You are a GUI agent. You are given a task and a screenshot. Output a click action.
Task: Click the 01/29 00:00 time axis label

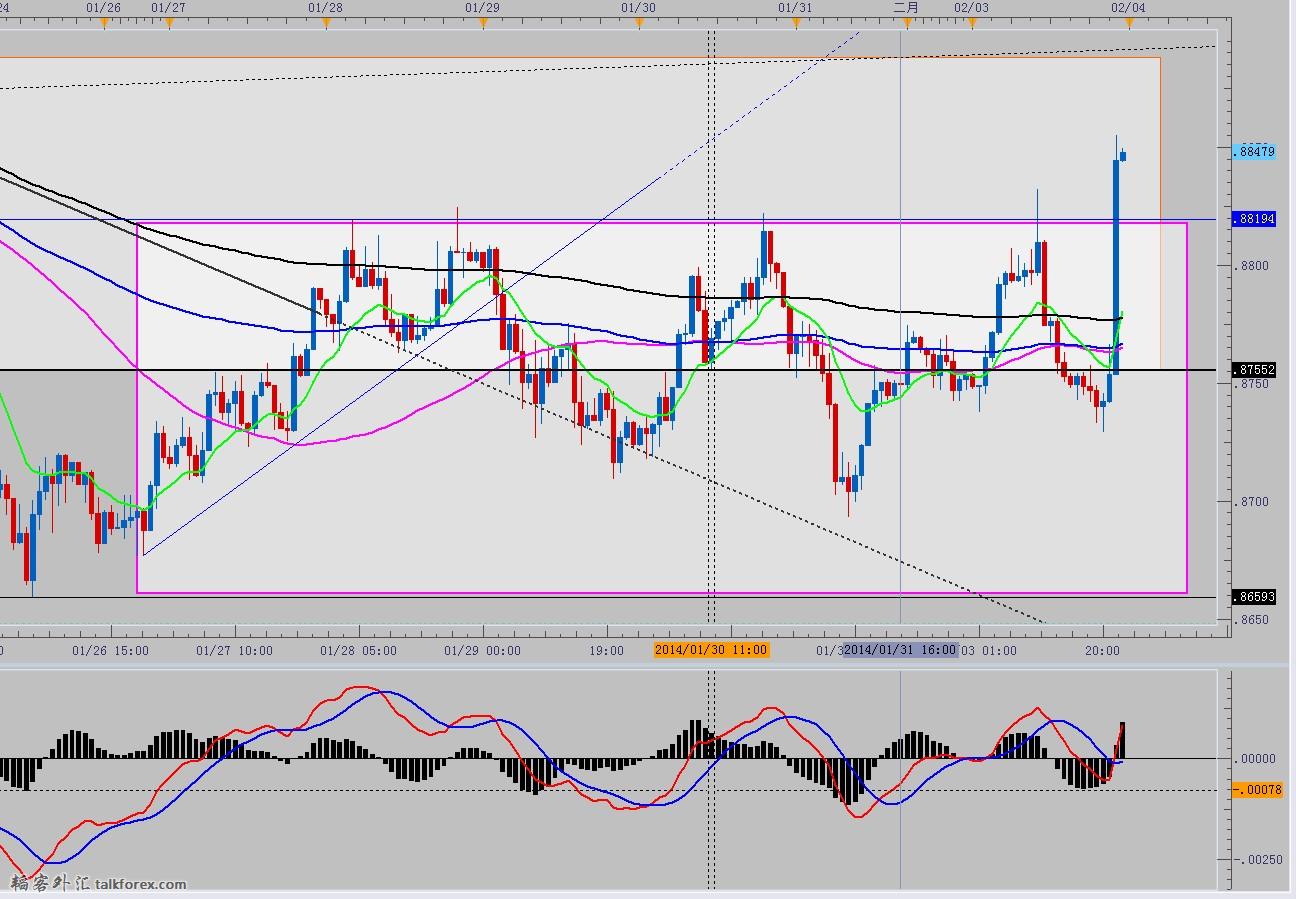click(483, 651)
